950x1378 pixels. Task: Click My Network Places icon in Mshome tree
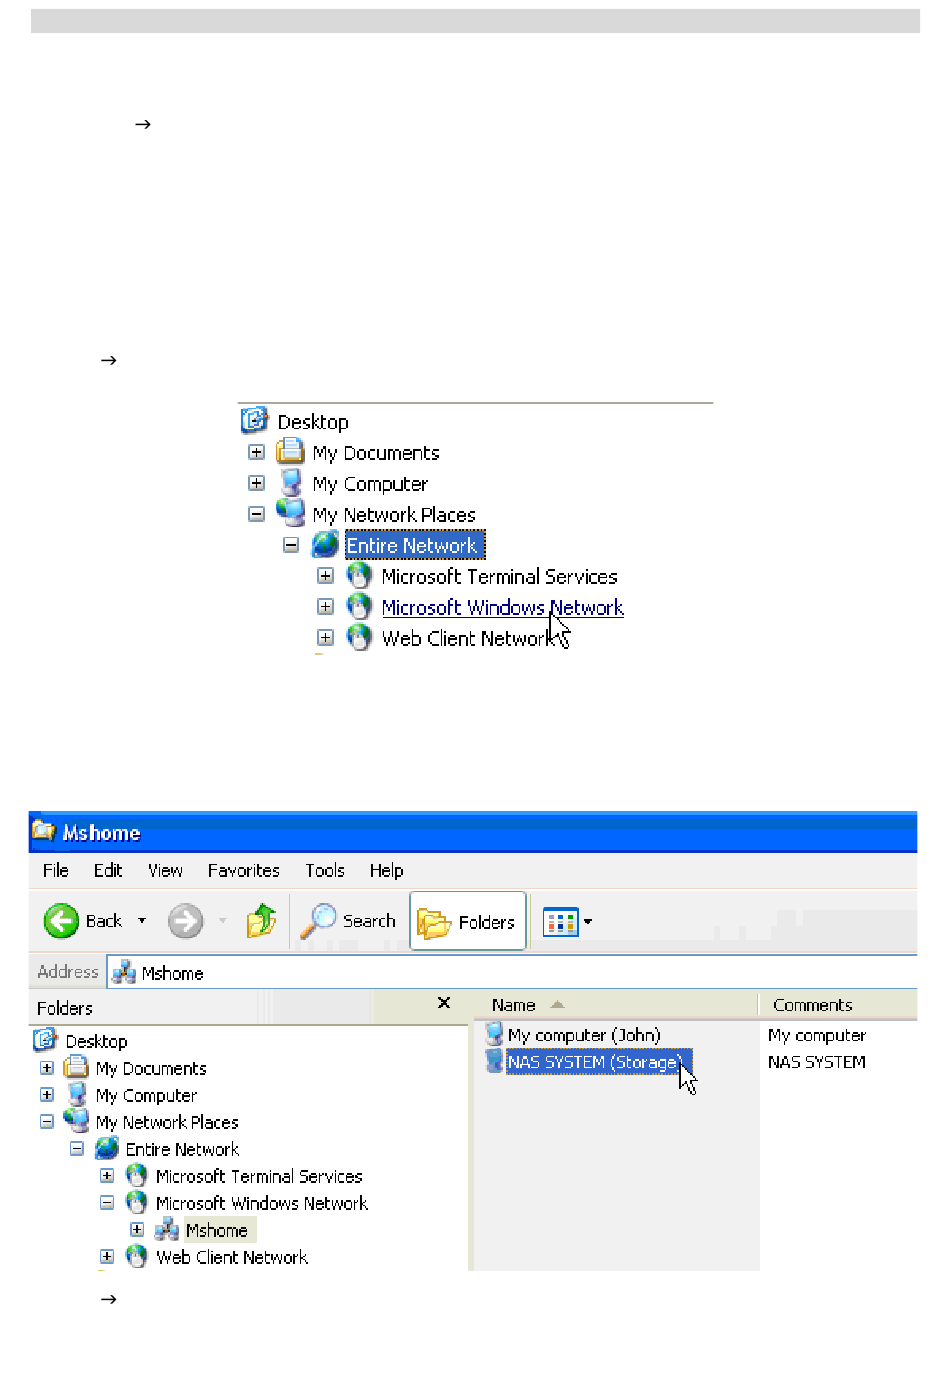click(76, 1120)
